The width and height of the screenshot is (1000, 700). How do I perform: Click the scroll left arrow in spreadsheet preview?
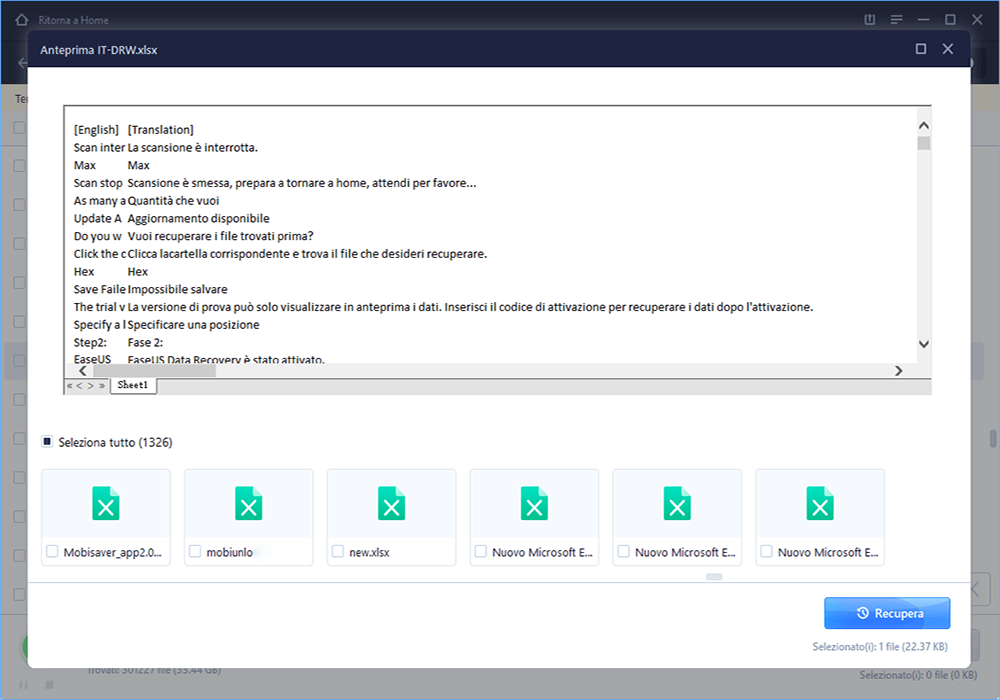click(x=82, y=370)
